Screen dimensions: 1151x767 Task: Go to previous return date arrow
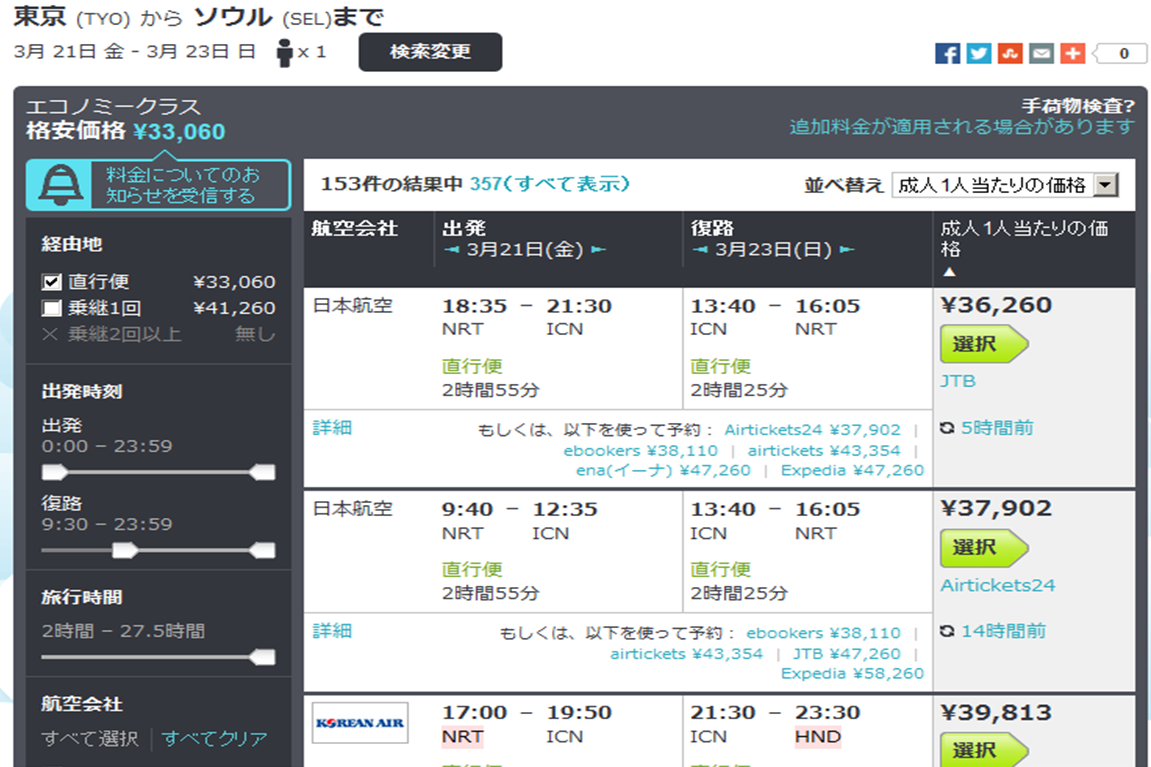[700, 250]
